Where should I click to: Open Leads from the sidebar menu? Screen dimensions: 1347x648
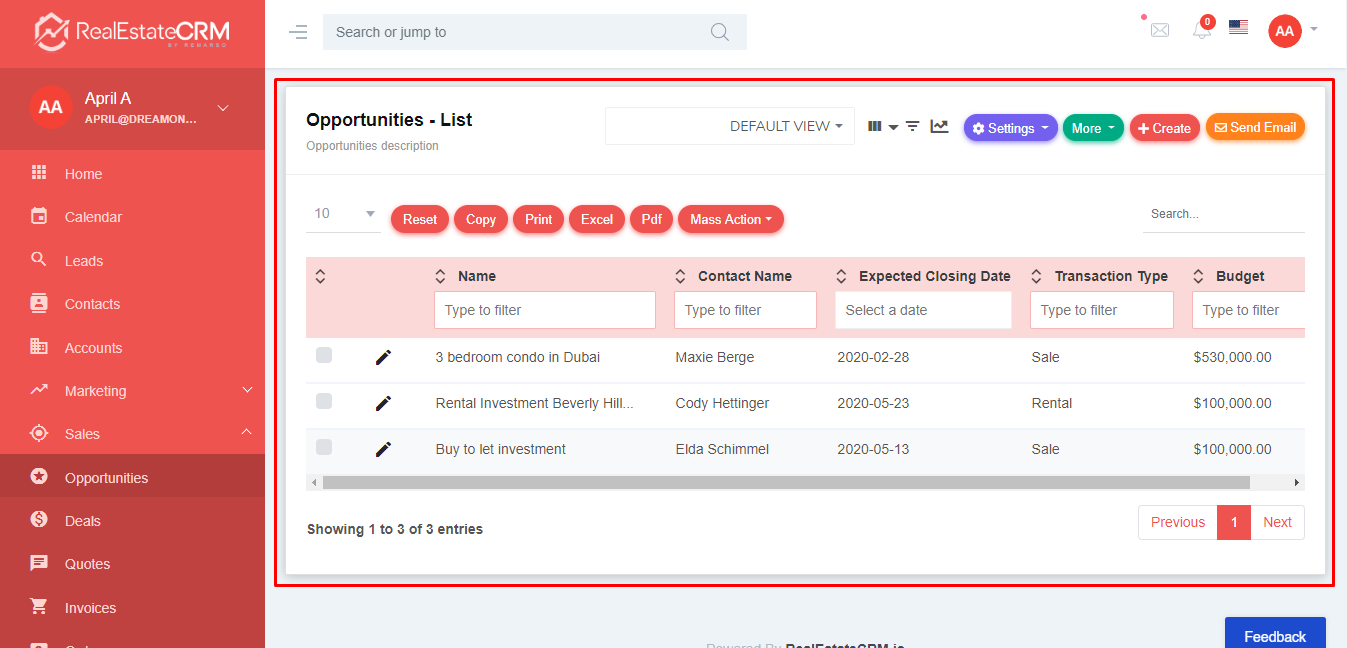(84, 261)
